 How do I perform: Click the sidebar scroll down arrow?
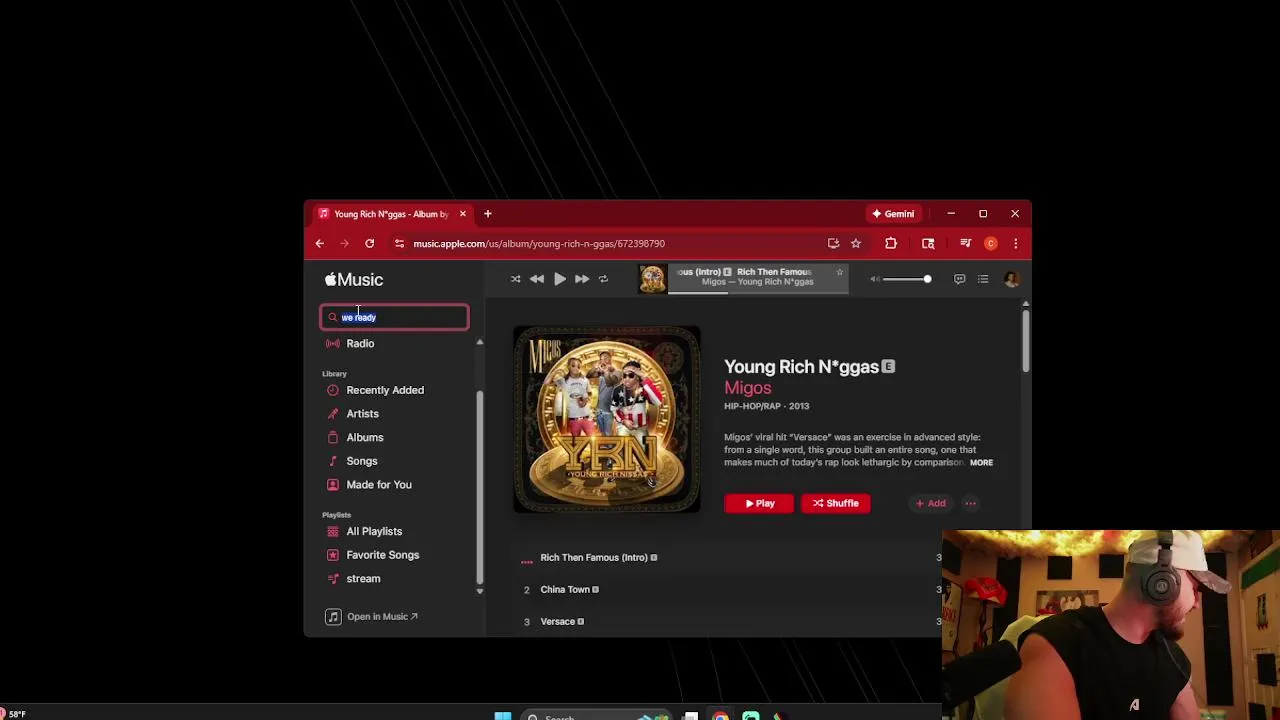coord(480,591)
